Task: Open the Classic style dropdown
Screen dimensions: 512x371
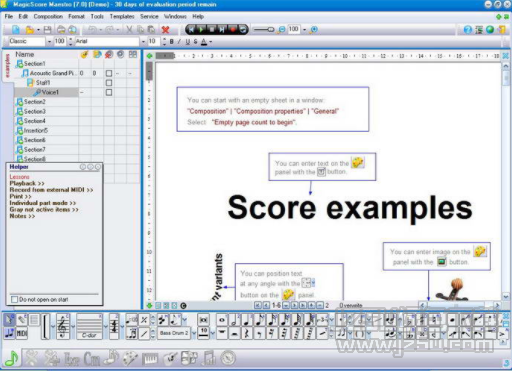Action: pyautogui.click(x=49, y=41)
